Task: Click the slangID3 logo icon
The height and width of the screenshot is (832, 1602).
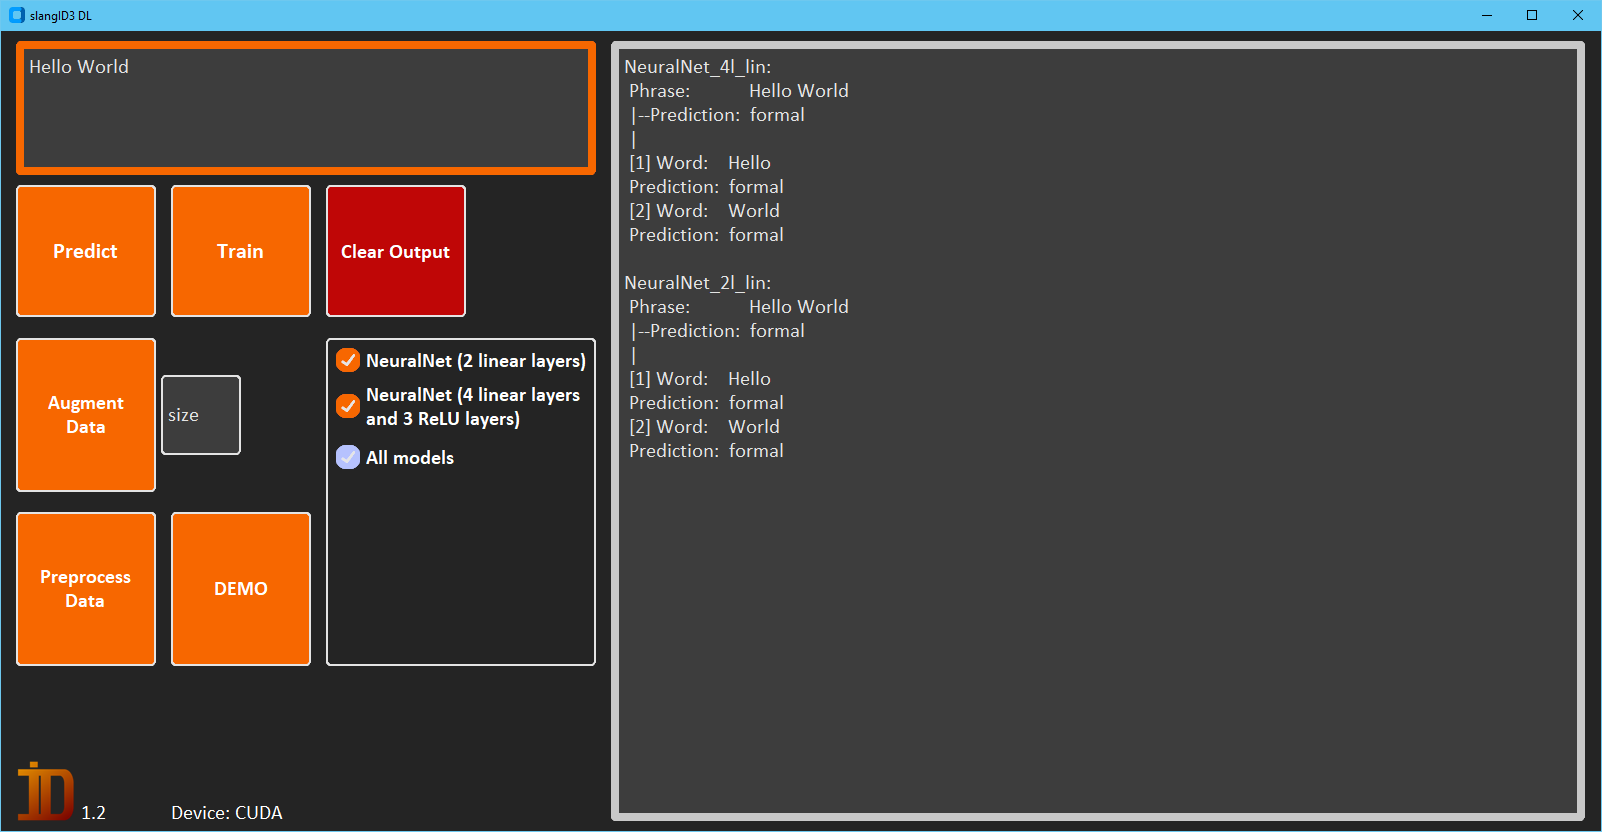Action: (45, 791)
